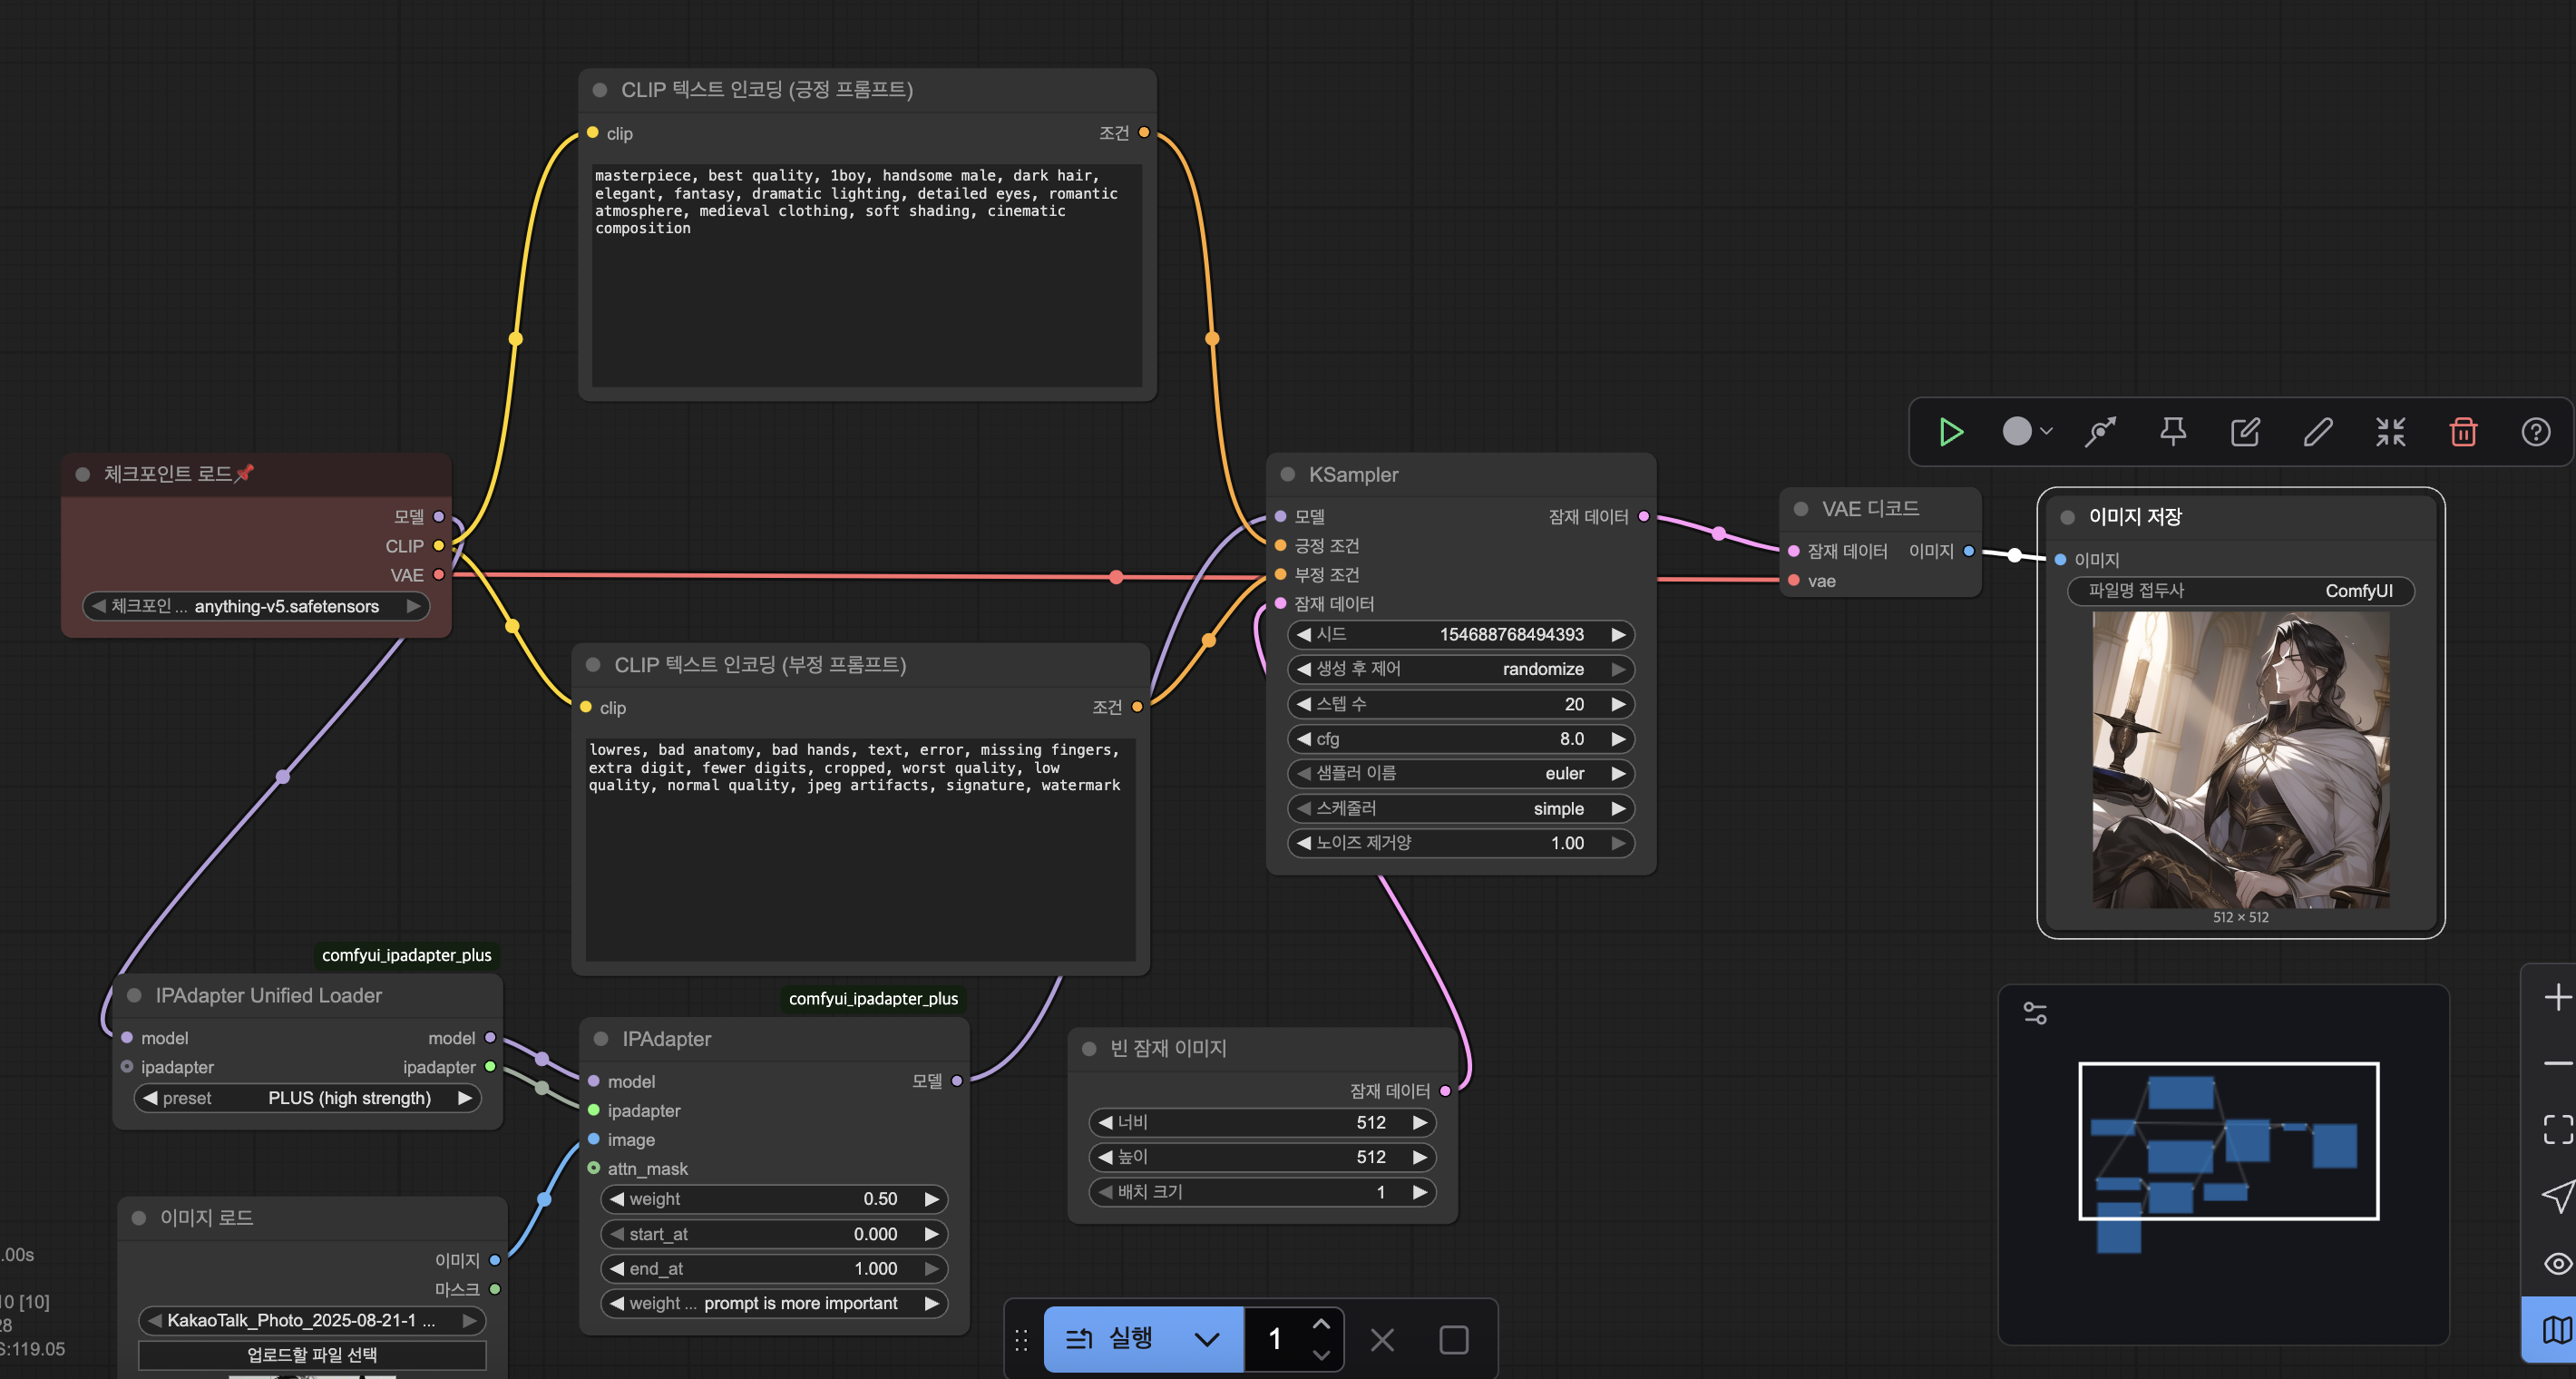
Task: Click the IPAdapter weight 0.50 slider
Action: tap(774, 1199)
